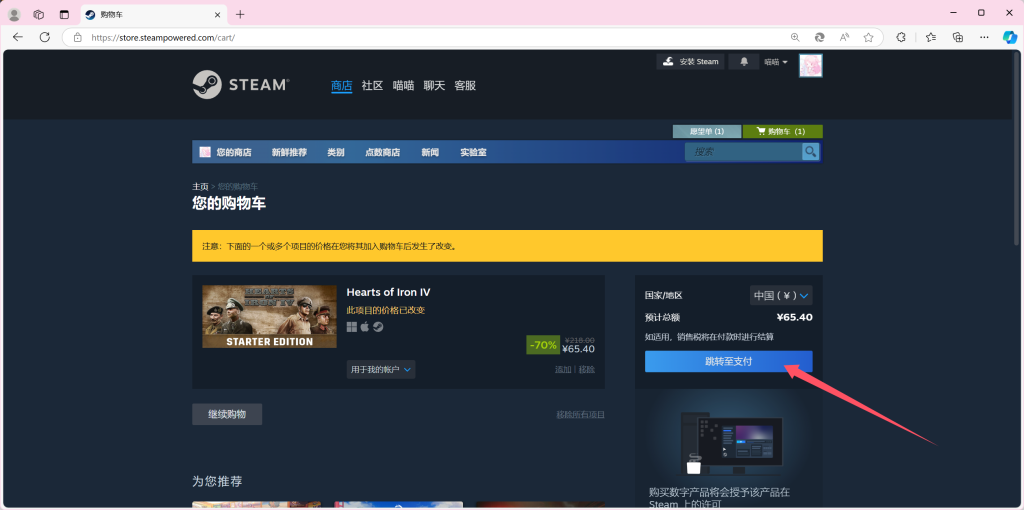Screen dimensions: 1024x510
Task: Click the 添加 link on the cart item
Action: [x=563, y=370]
